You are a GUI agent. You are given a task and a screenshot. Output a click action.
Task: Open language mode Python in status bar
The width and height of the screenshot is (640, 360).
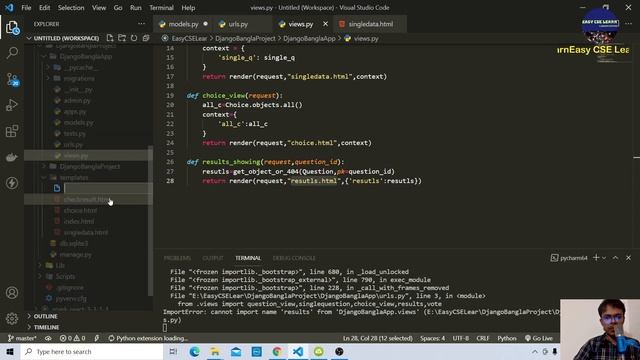coord(507,338)
